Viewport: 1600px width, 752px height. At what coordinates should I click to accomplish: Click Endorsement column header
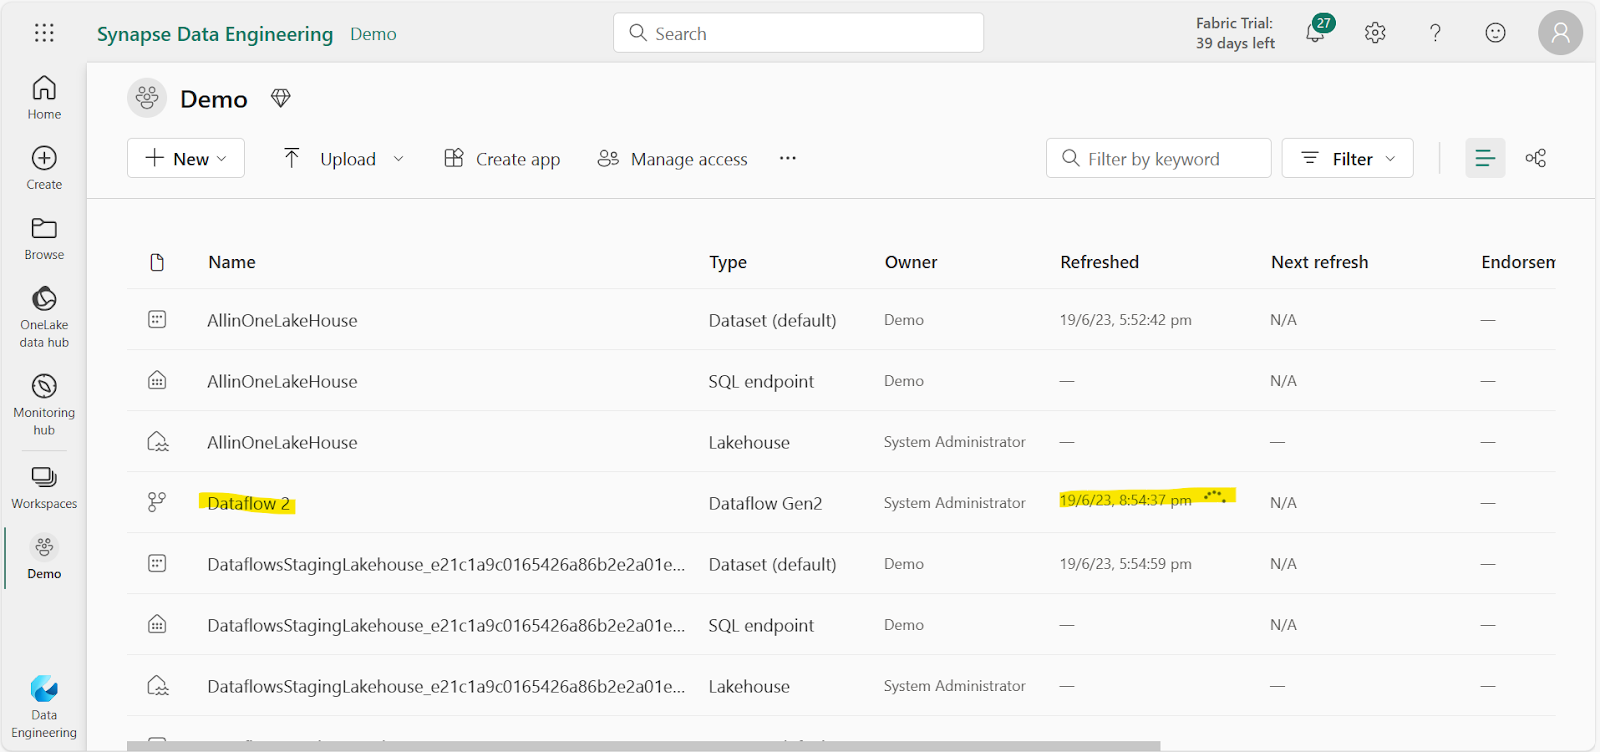click(x=1518, y=262)
